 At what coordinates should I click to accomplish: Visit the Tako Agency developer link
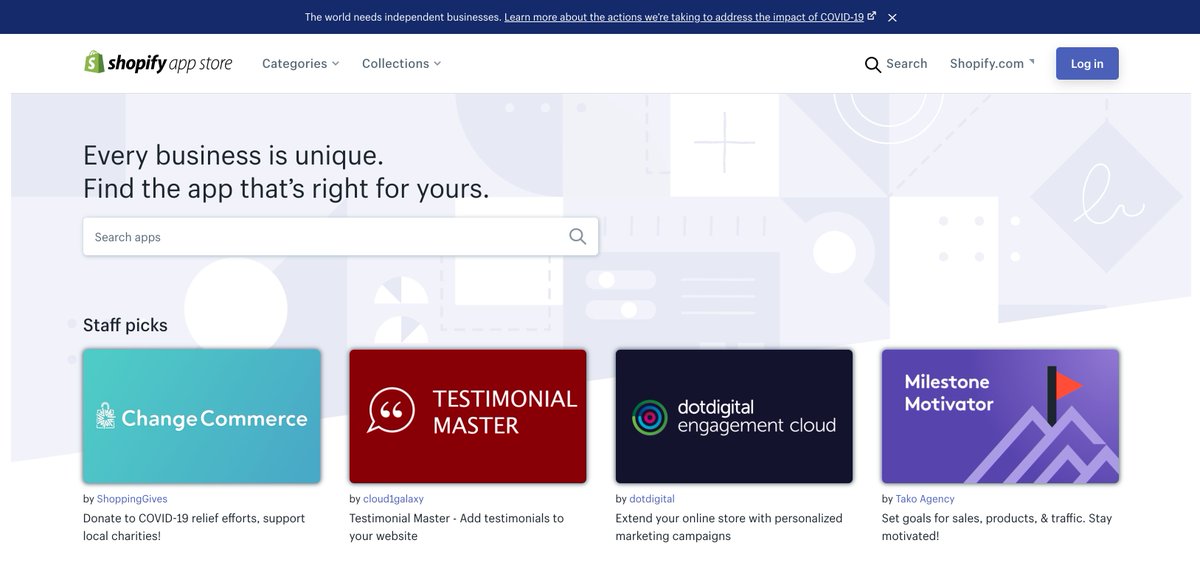[925, 498]
